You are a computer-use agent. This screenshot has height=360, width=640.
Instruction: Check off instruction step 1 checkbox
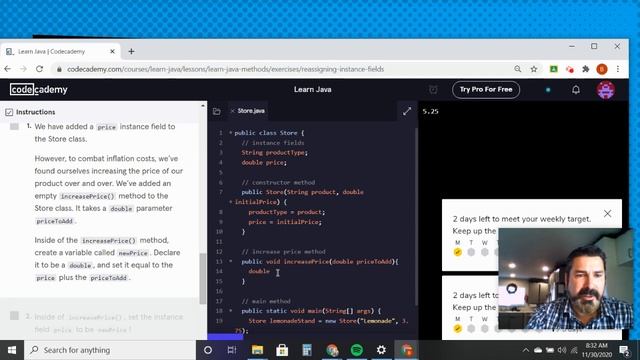coord(14,127)
